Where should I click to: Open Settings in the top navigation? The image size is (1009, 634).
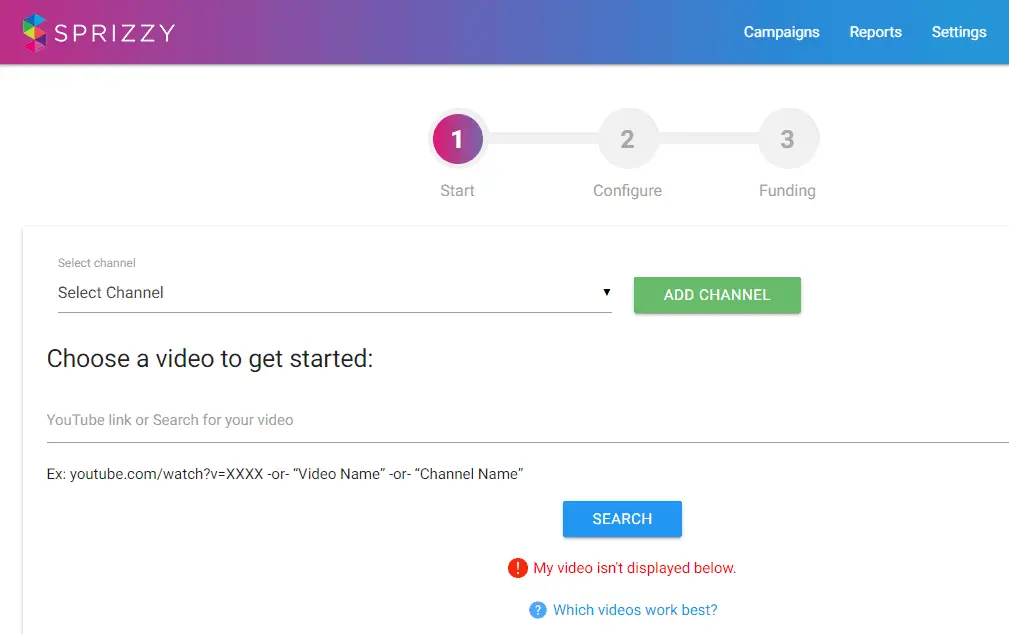click(x=959, y=32)
